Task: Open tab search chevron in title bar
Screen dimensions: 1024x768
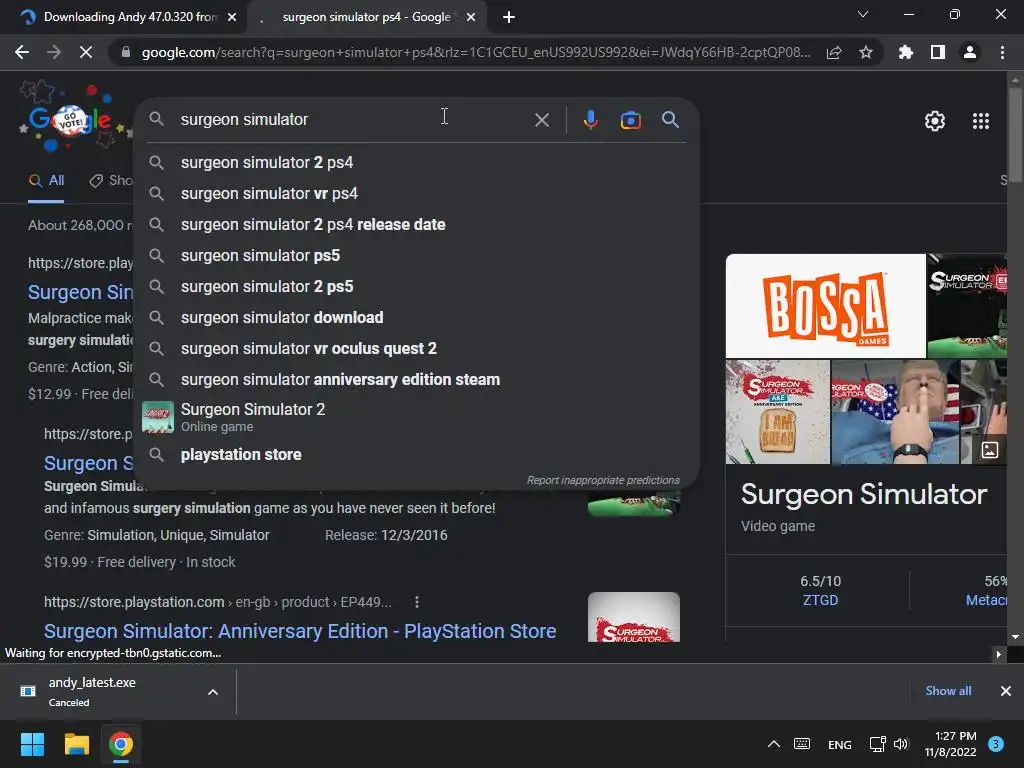Action: pos(863,14)
